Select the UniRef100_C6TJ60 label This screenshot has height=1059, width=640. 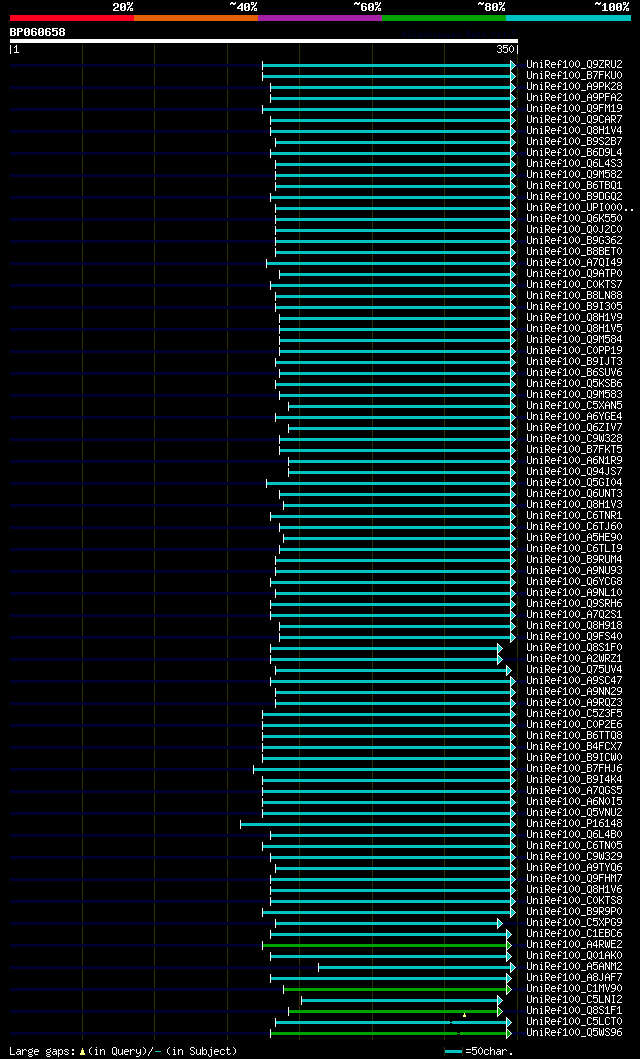tap(575, 527)
